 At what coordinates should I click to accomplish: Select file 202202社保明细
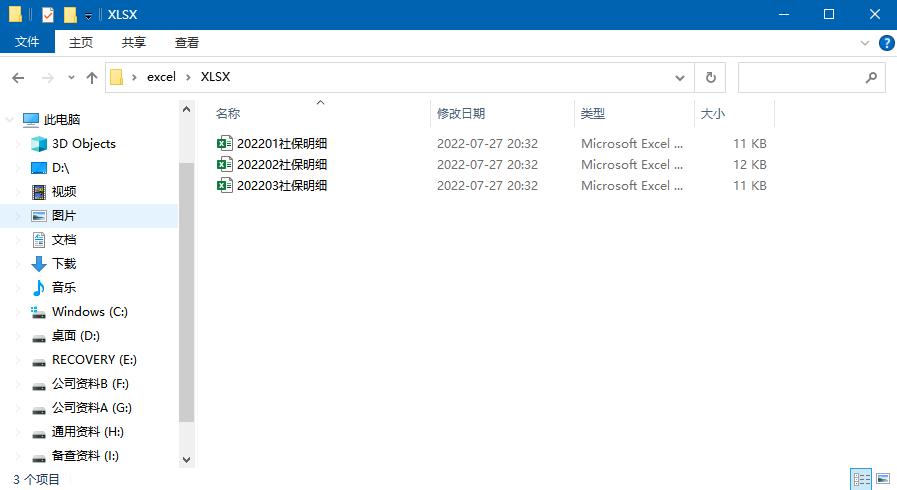tap(282, 165)
